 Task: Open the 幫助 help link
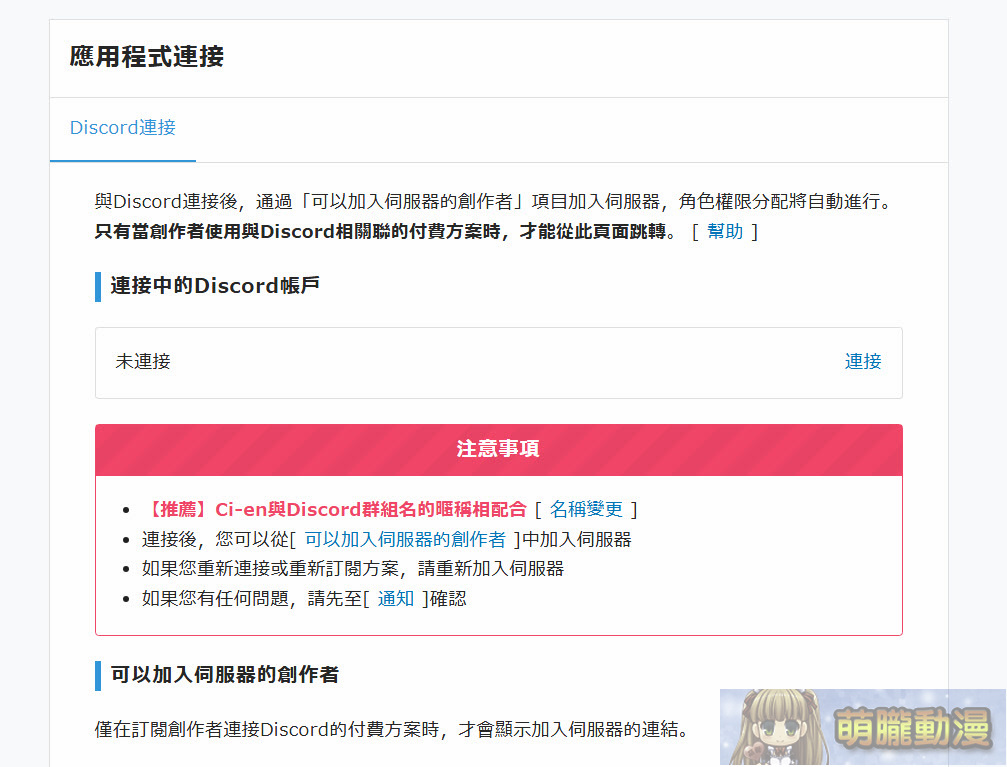coord(725,231)
